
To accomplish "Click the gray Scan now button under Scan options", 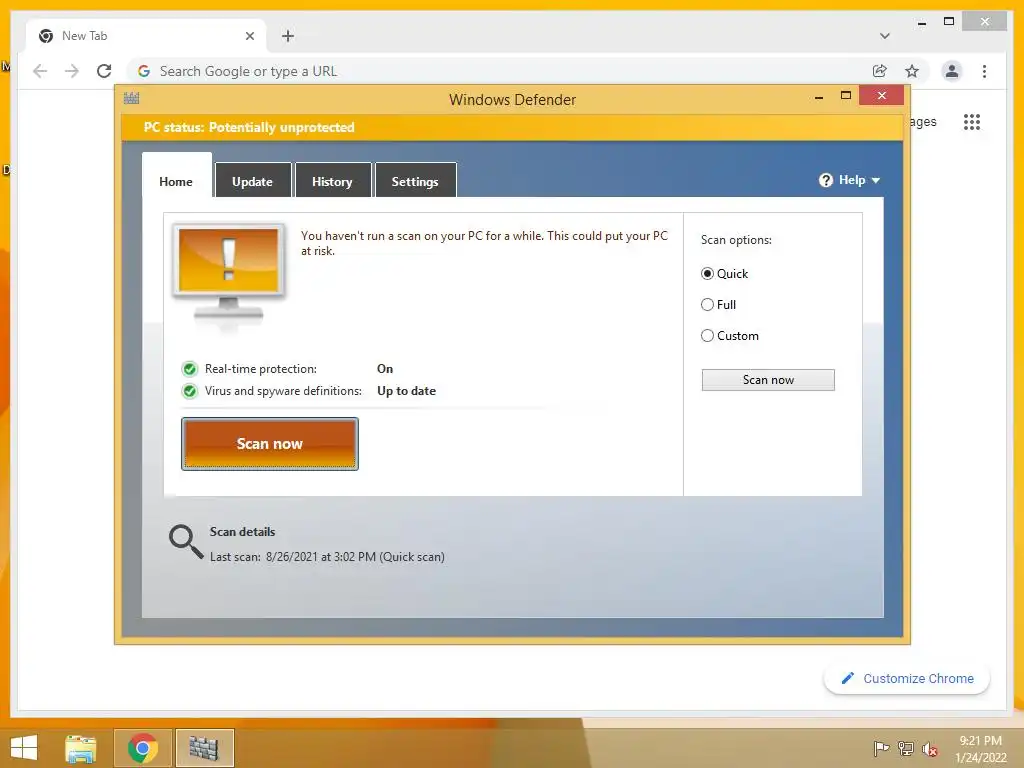I will (768, 380).
